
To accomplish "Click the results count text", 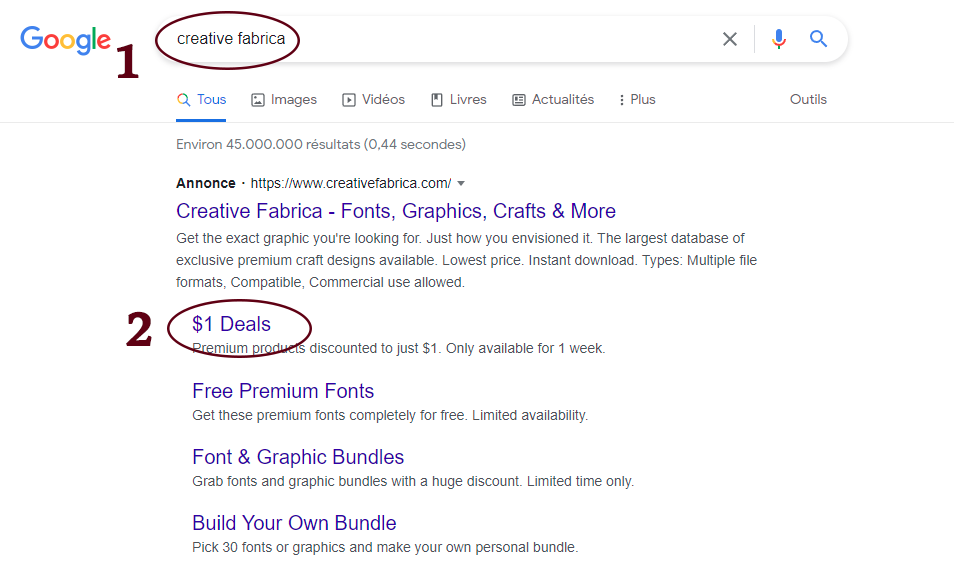I will 320,144.
